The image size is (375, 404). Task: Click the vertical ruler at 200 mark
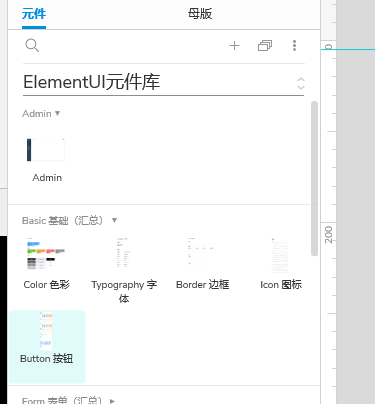point(328,234)
